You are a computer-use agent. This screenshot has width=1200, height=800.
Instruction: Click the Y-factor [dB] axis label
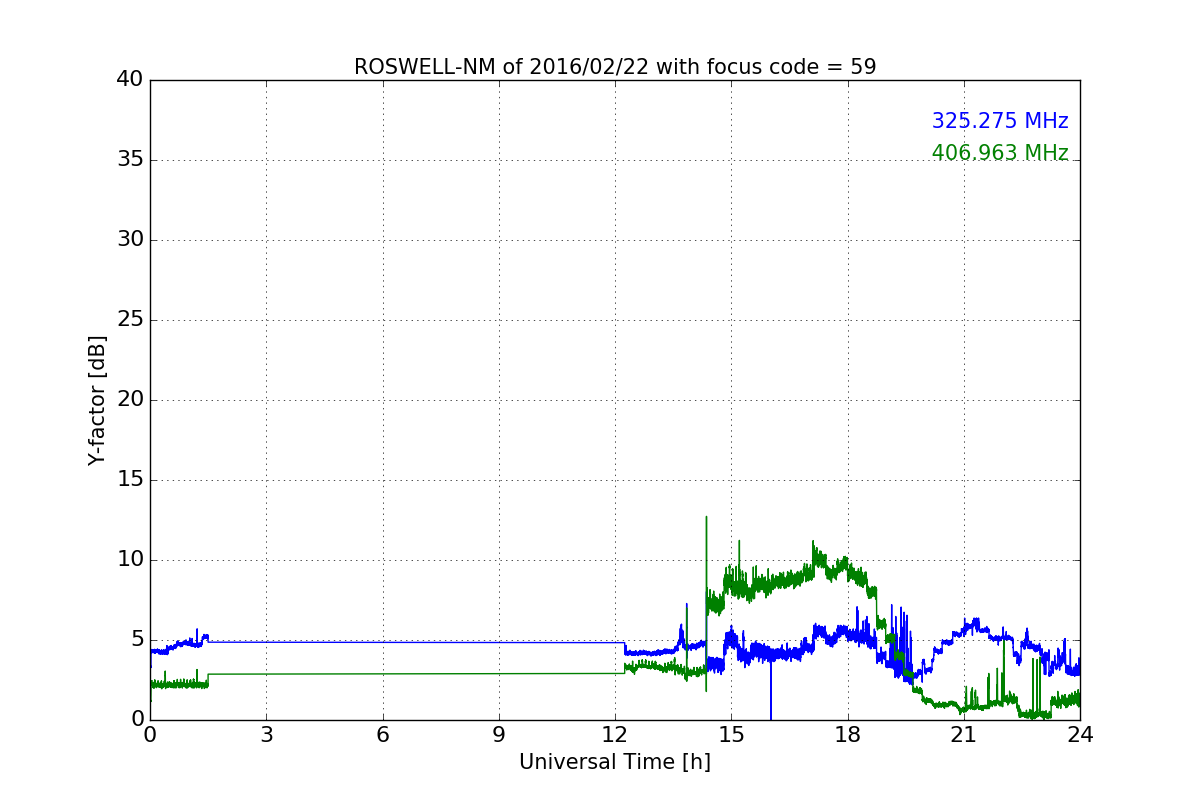coord(97,400)
